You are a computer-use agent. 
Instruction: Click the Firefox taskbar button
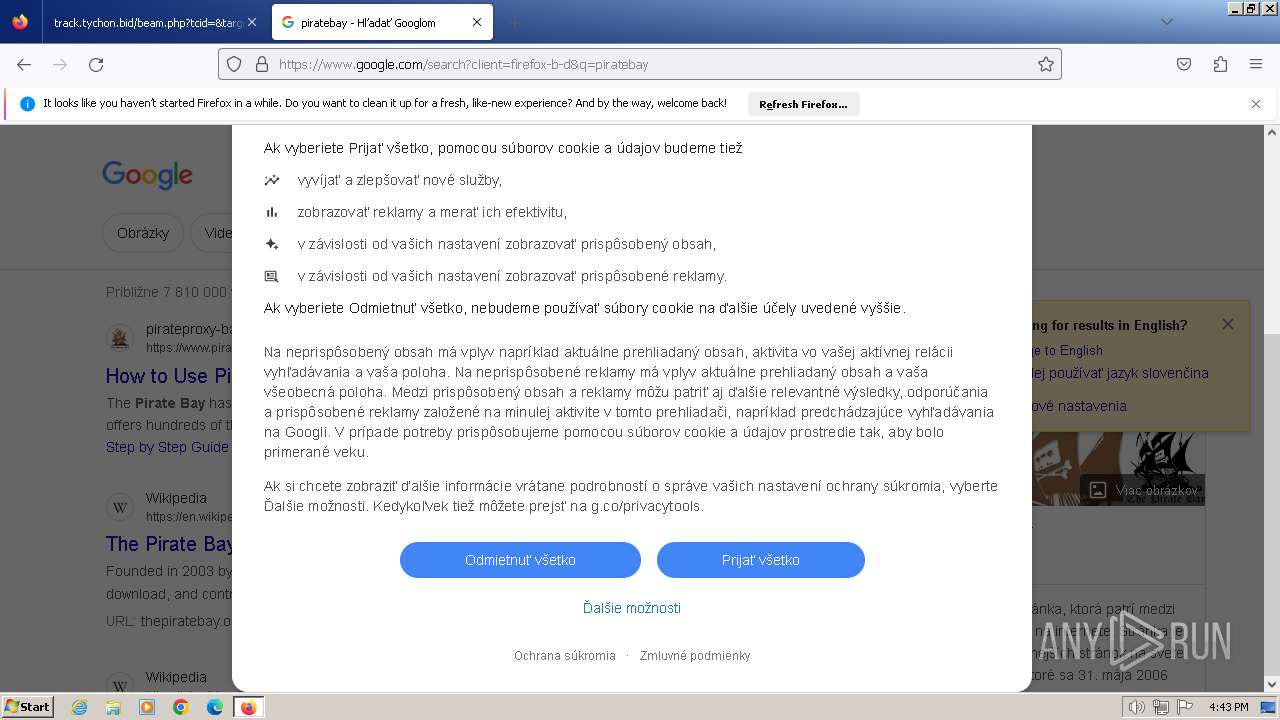tap(249, 707)
